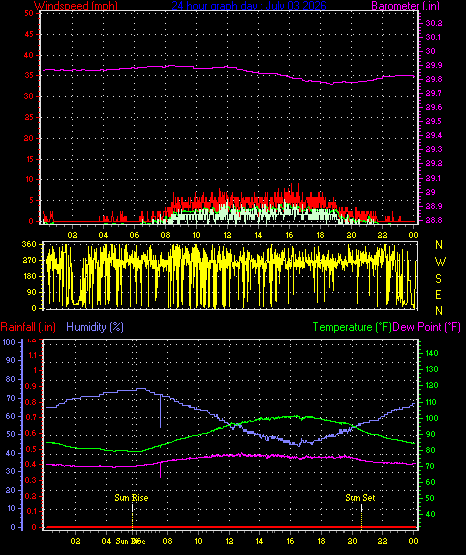Image resolution: width=466 pixels, height=555 pixels.
Task: Click the "Sun Set" label
Action: (360, 498)
